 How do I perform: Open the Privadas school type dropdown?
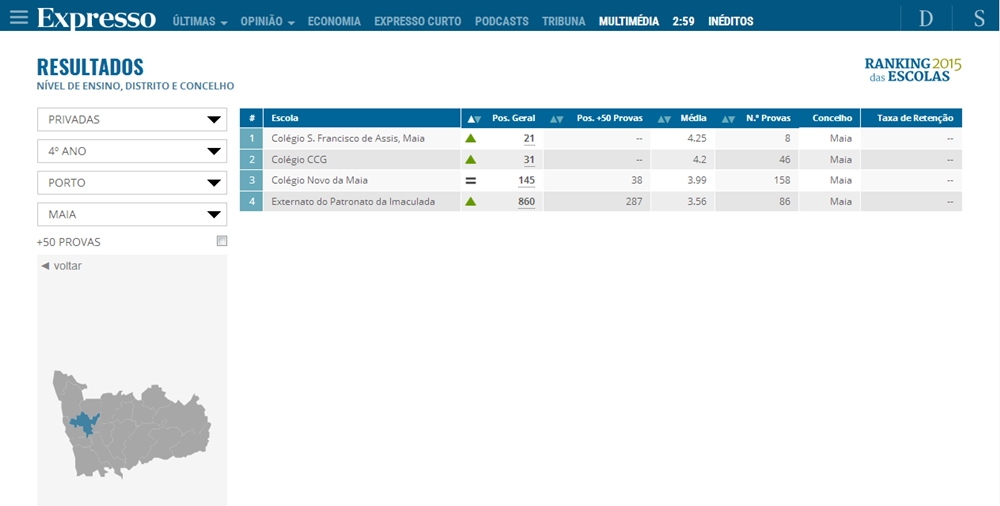tap(132, 120)
